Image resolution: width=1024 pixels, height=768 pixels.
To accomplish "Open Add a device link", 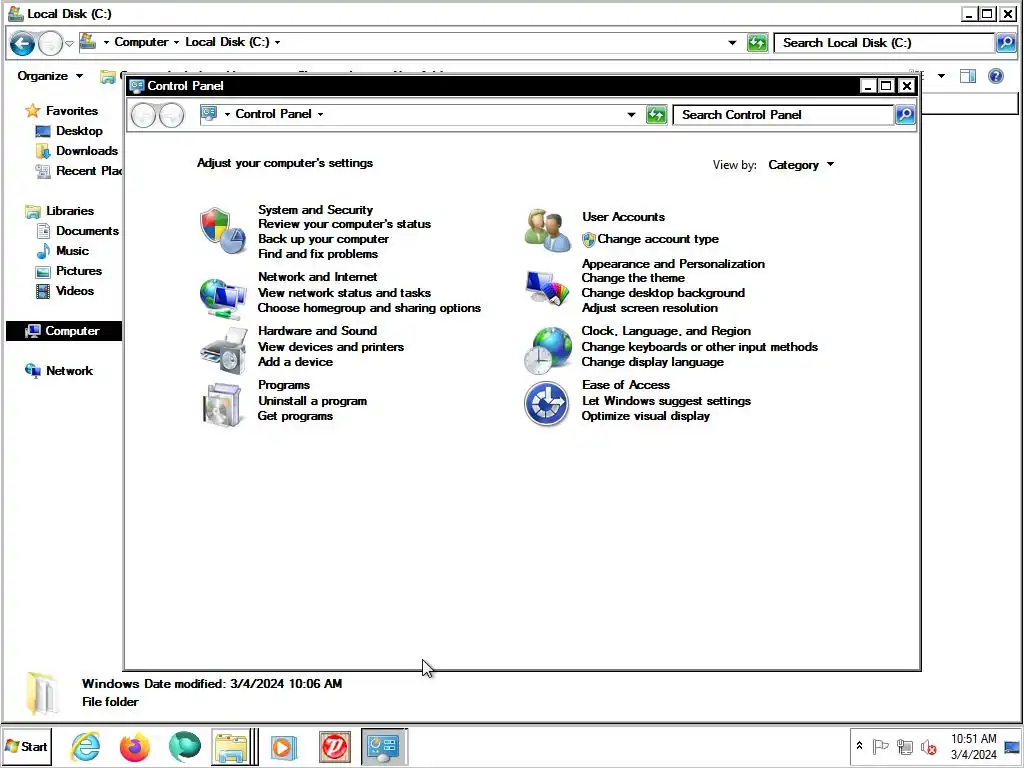I will (x=295, y=362).
